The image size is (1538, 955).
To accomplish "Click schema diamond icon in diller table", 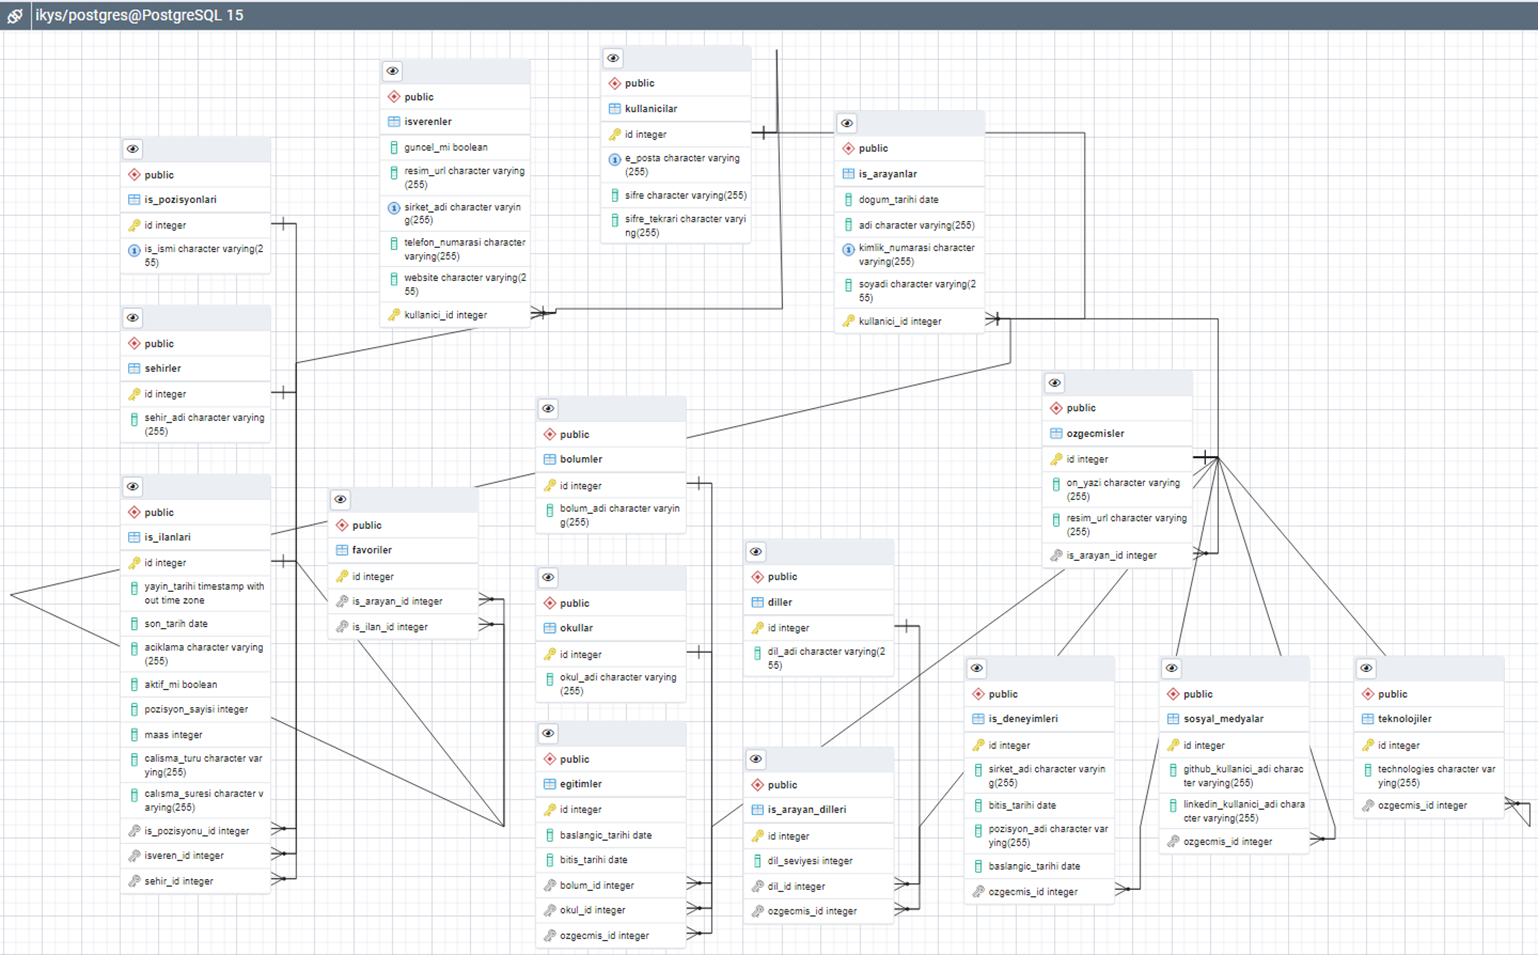I will (x=757, y=577).
